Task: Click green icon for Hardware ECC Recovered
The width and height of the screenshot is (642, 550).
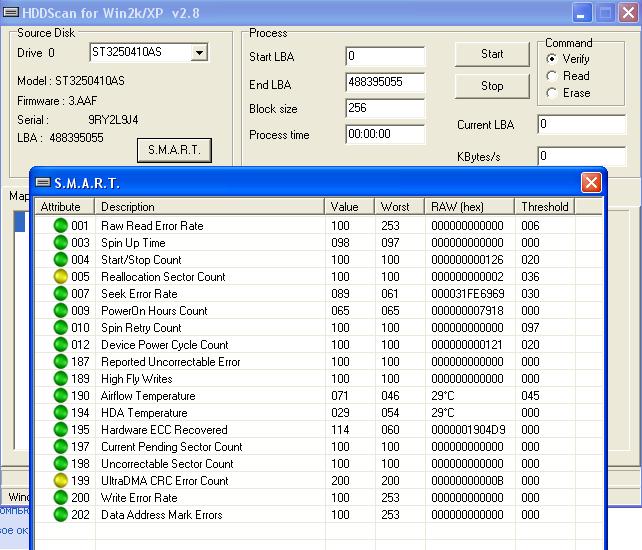Action: [61, 430]
